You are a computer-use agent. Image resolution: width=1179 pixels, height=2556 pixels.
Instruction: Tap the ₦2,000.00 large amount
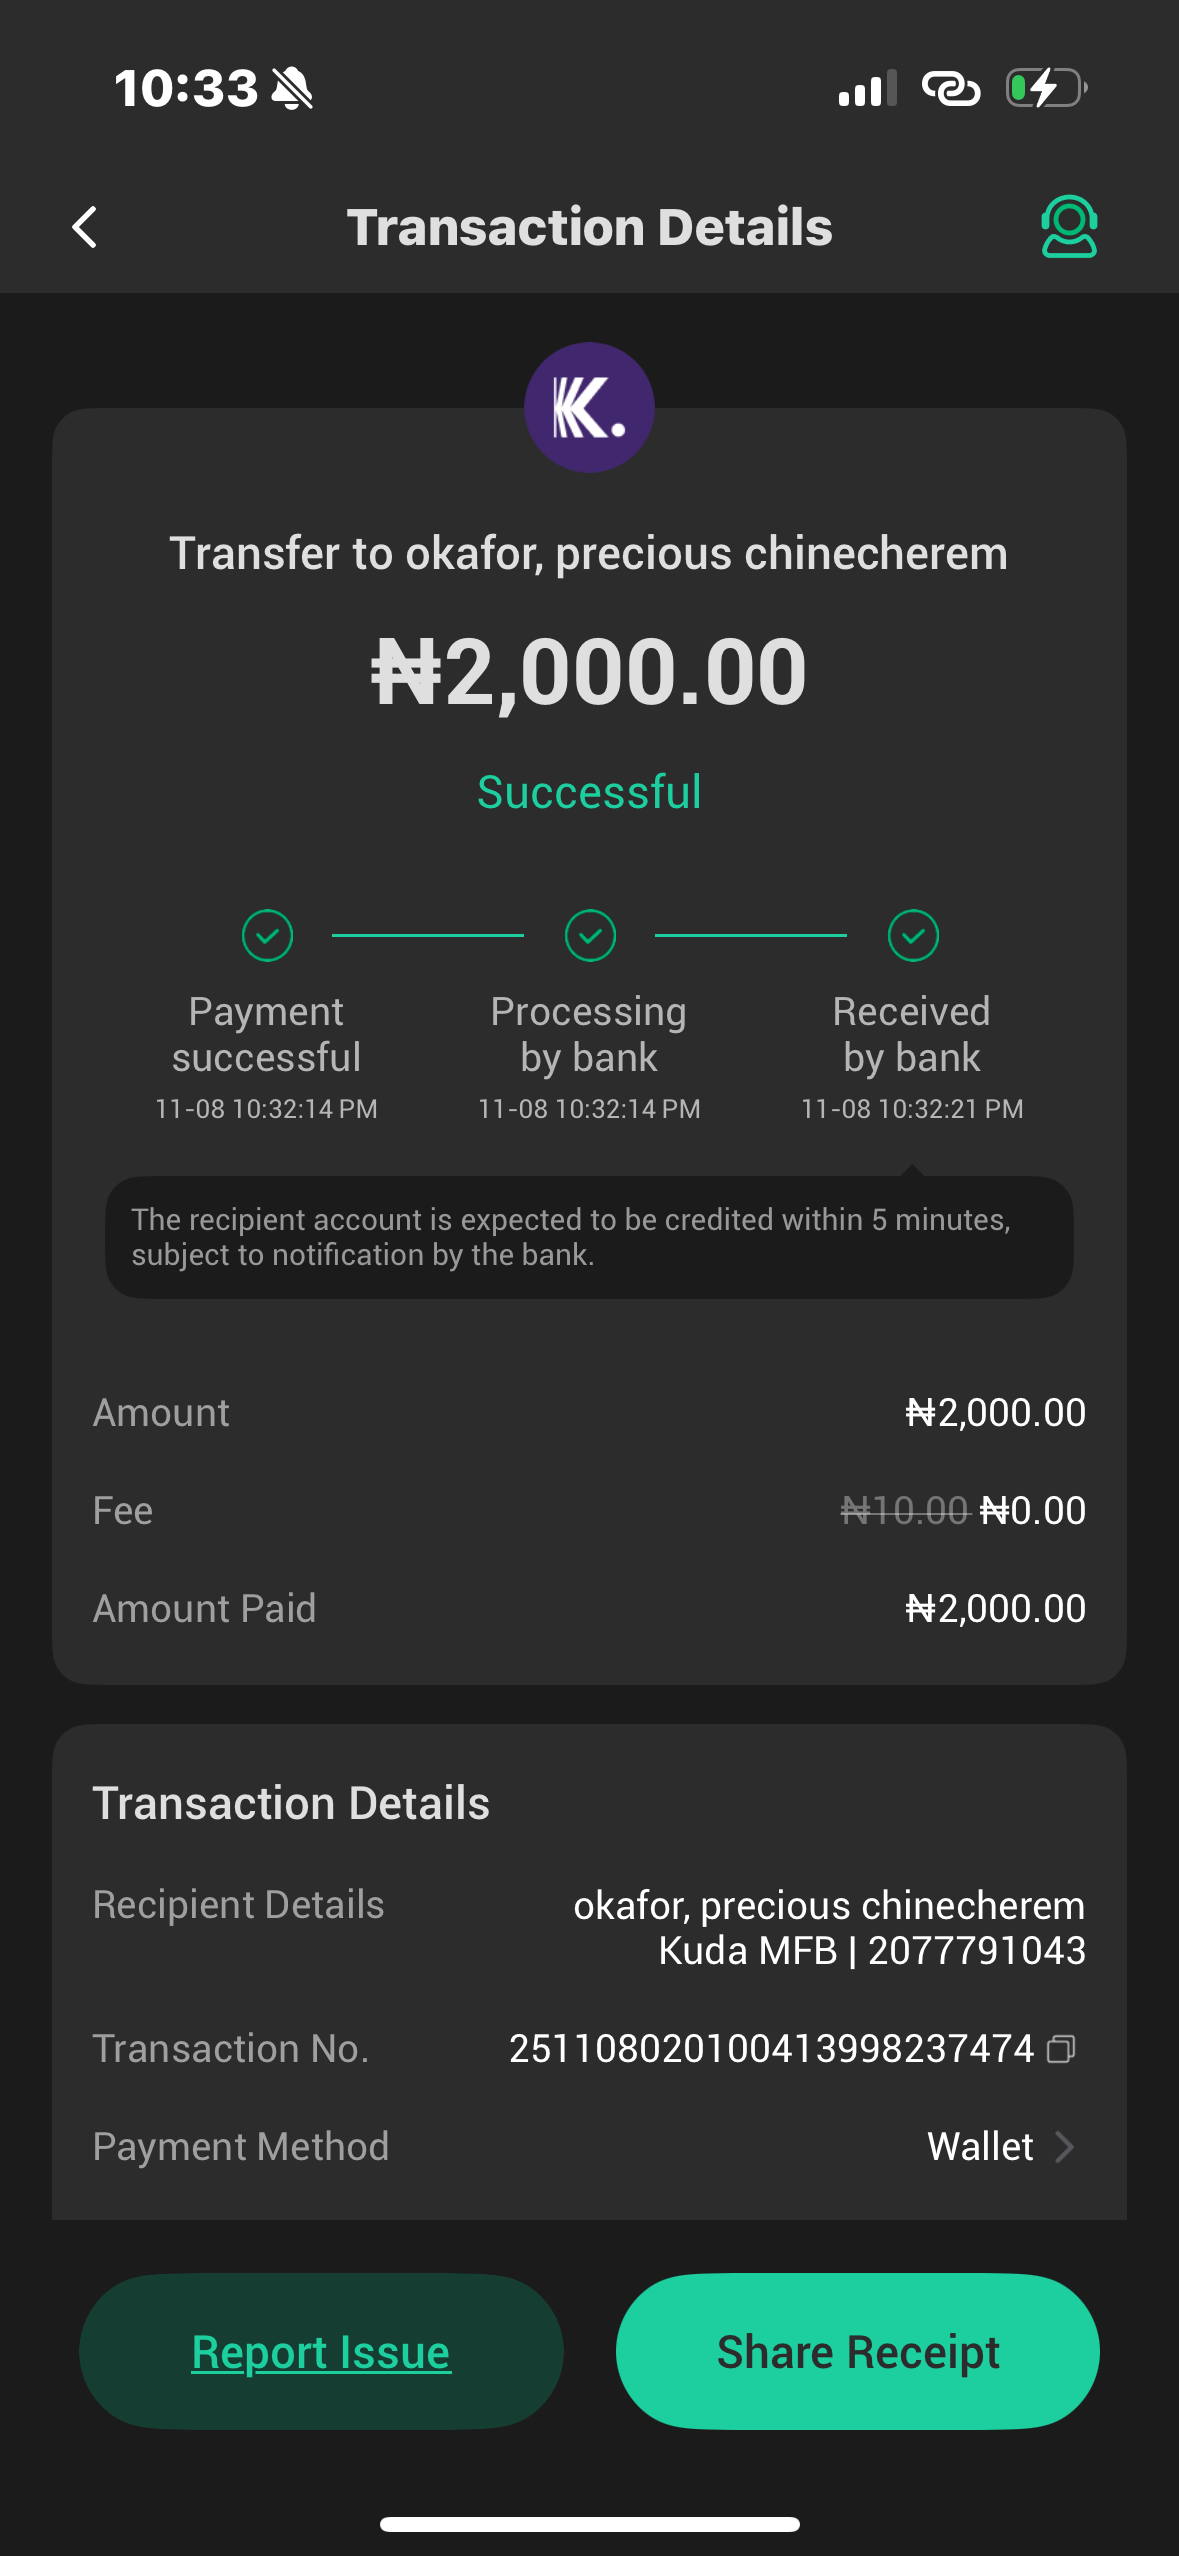tap(589, 672)
